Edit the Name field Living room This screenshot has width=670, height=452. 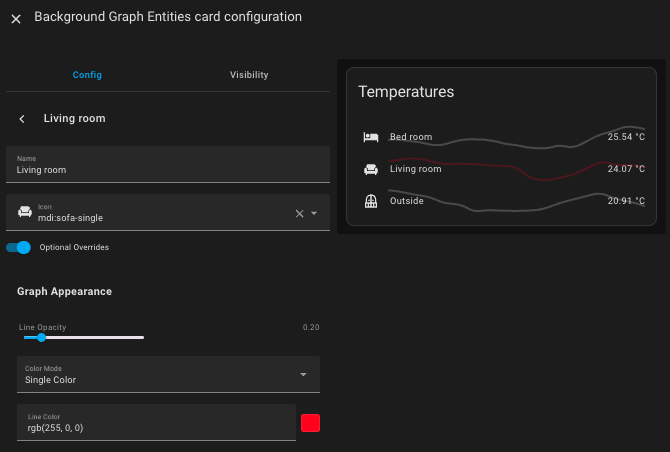pos(168,164)
